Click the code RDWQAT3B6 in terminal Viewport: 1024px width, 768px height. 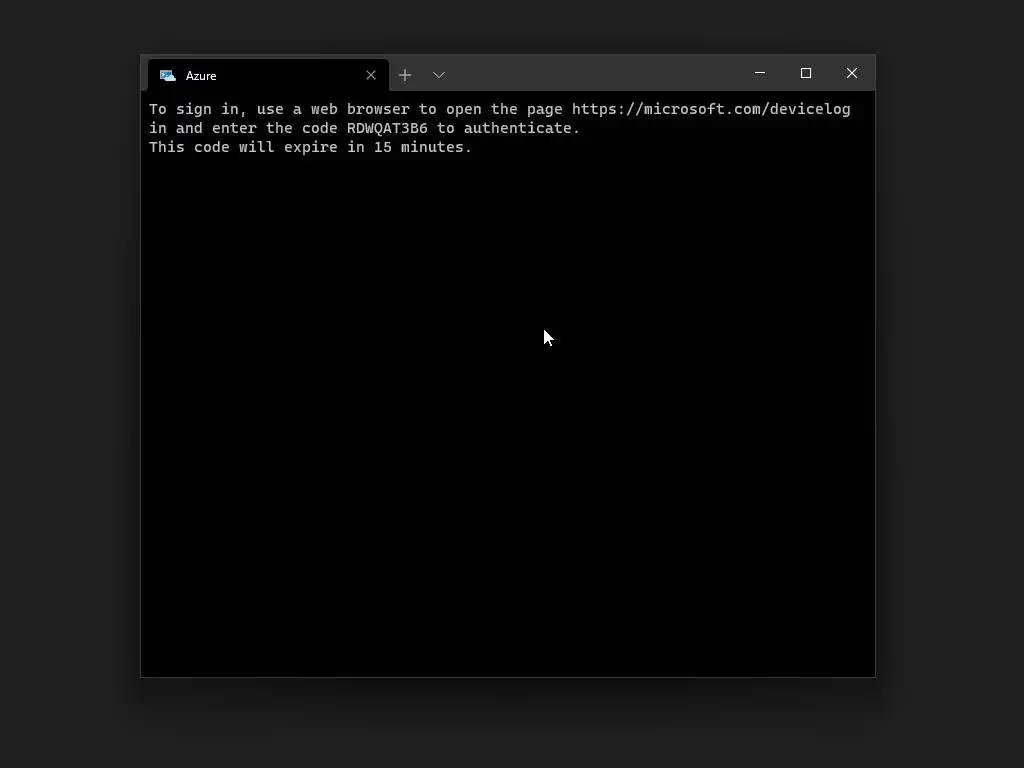[x=387, y=128]
